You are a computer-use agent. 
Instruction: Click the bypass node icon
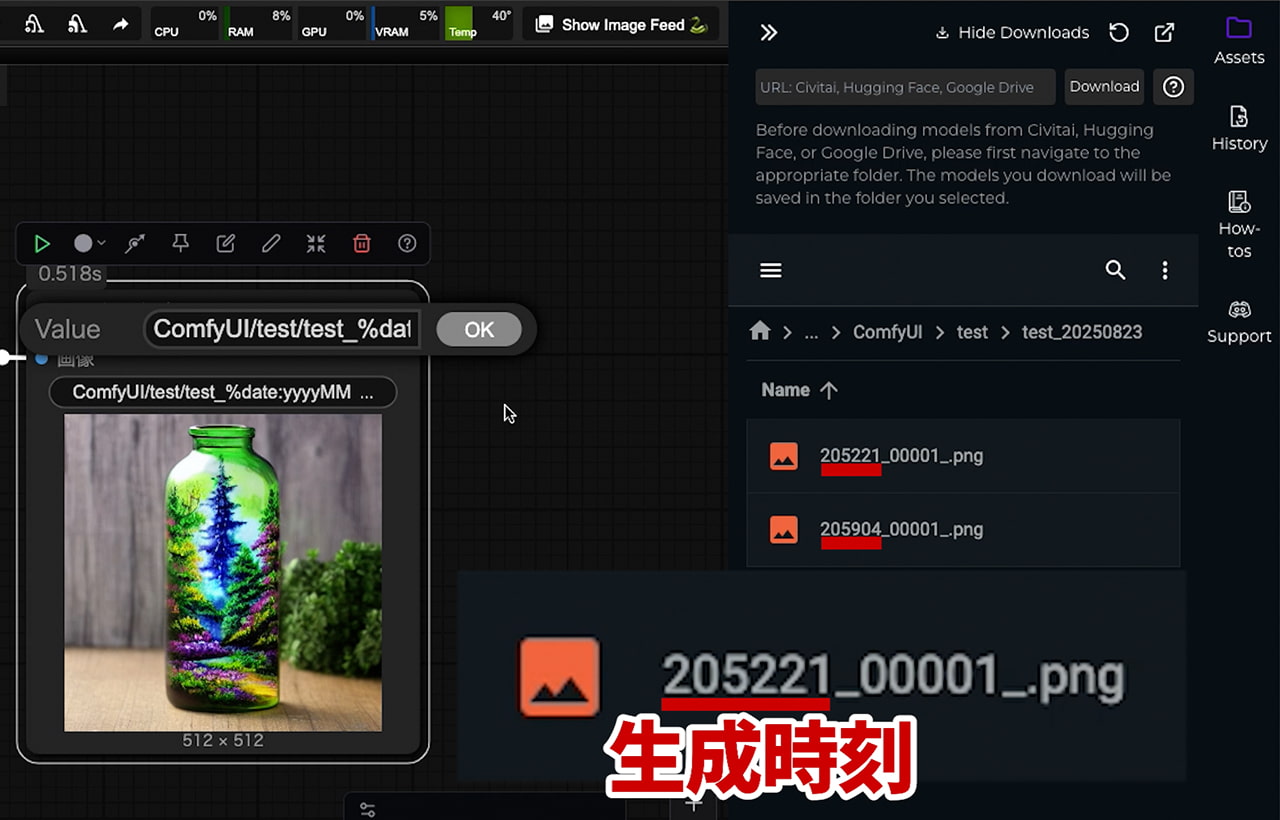135,244
